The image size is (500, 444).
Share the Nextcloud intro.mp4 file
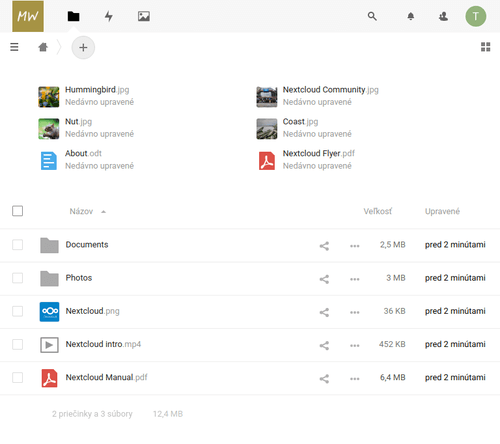point(324,345)
